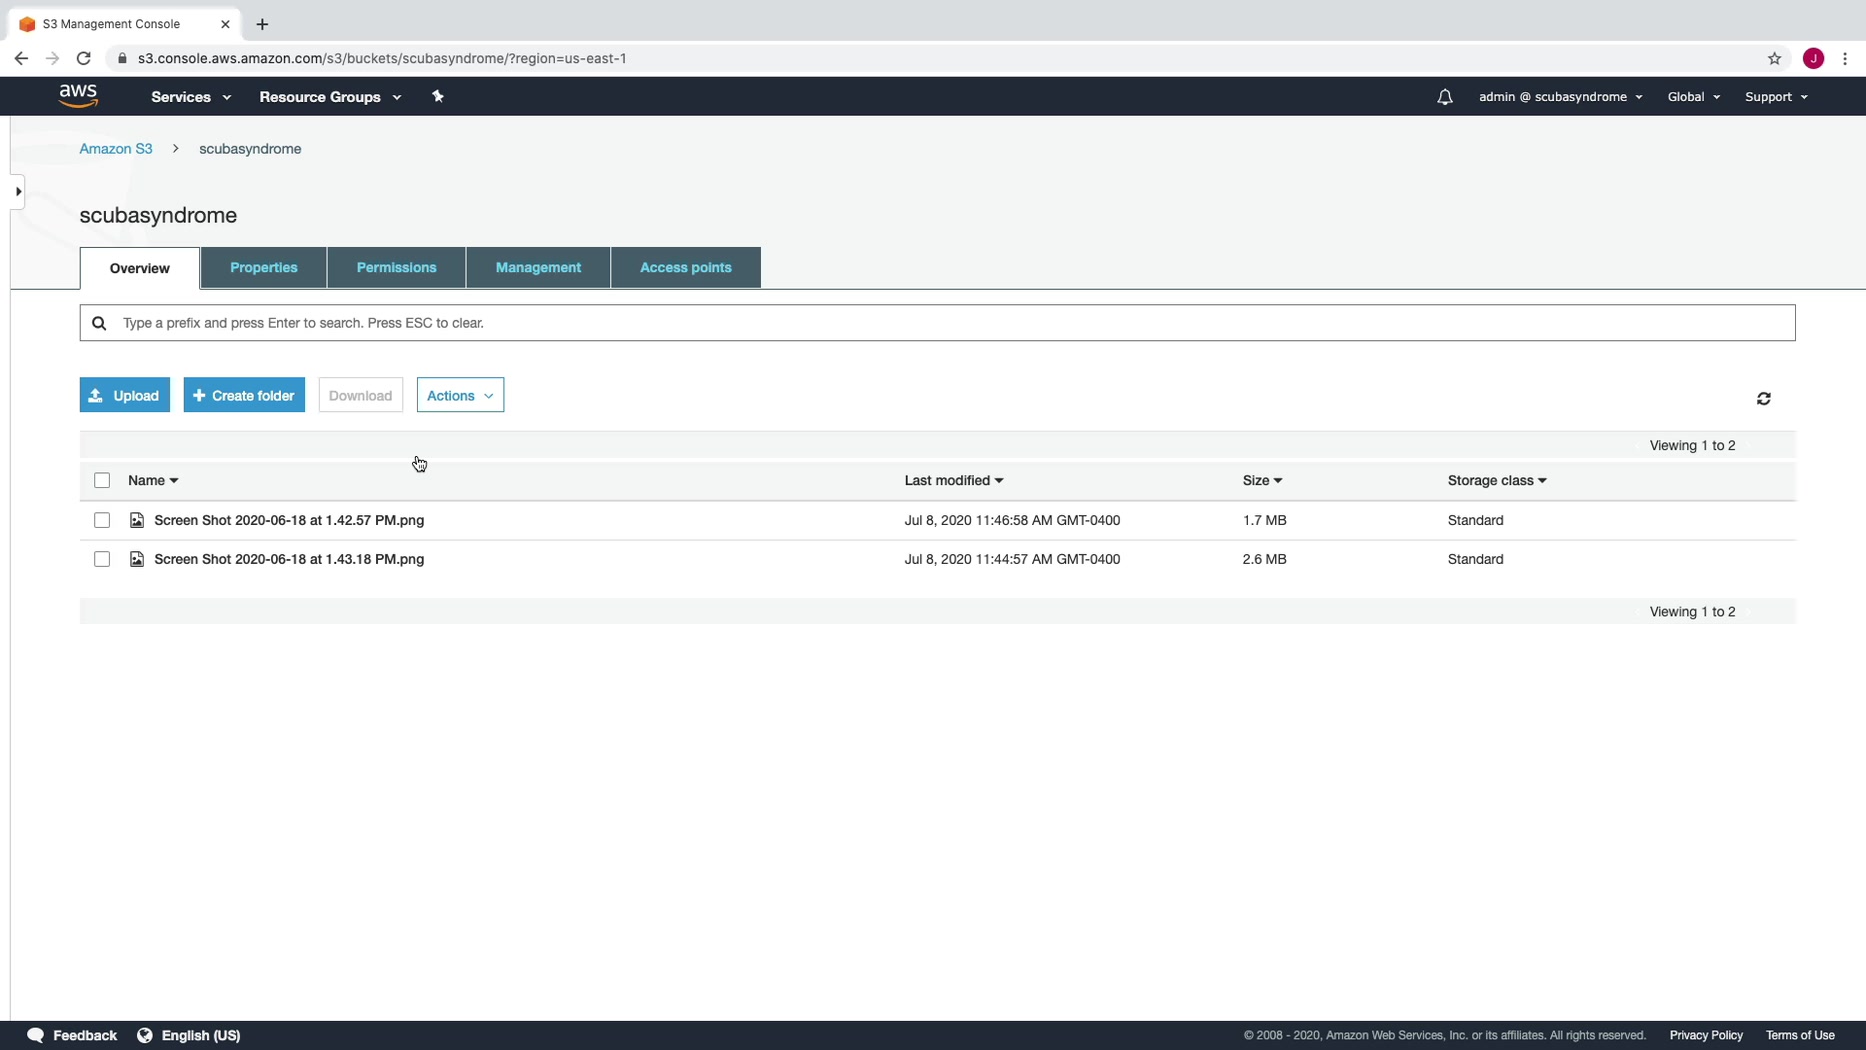
Task: Click the pin shortcuts icon in the navbar
Action: coord(438,96)
